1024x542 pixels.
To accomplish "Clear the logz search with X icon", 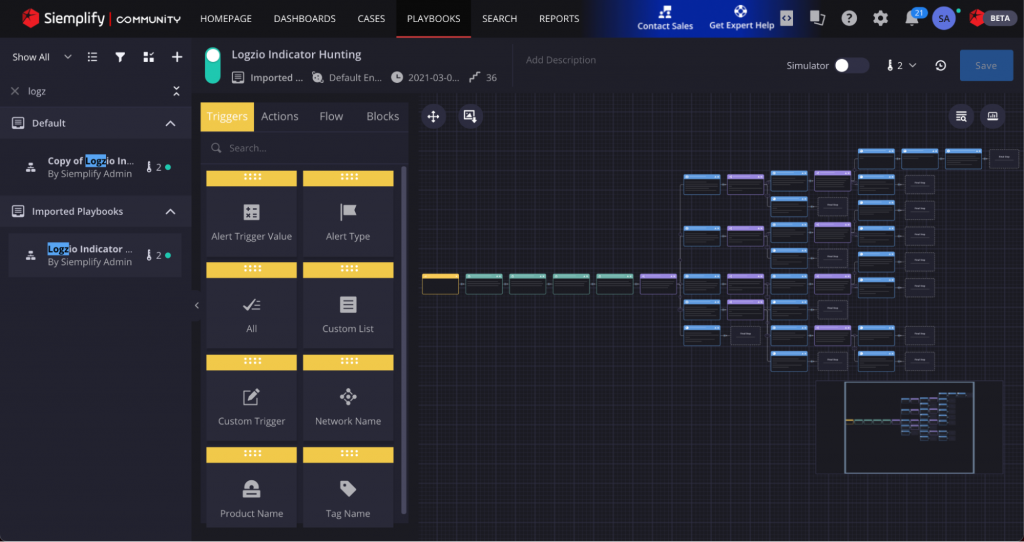I will coord(15,91).
